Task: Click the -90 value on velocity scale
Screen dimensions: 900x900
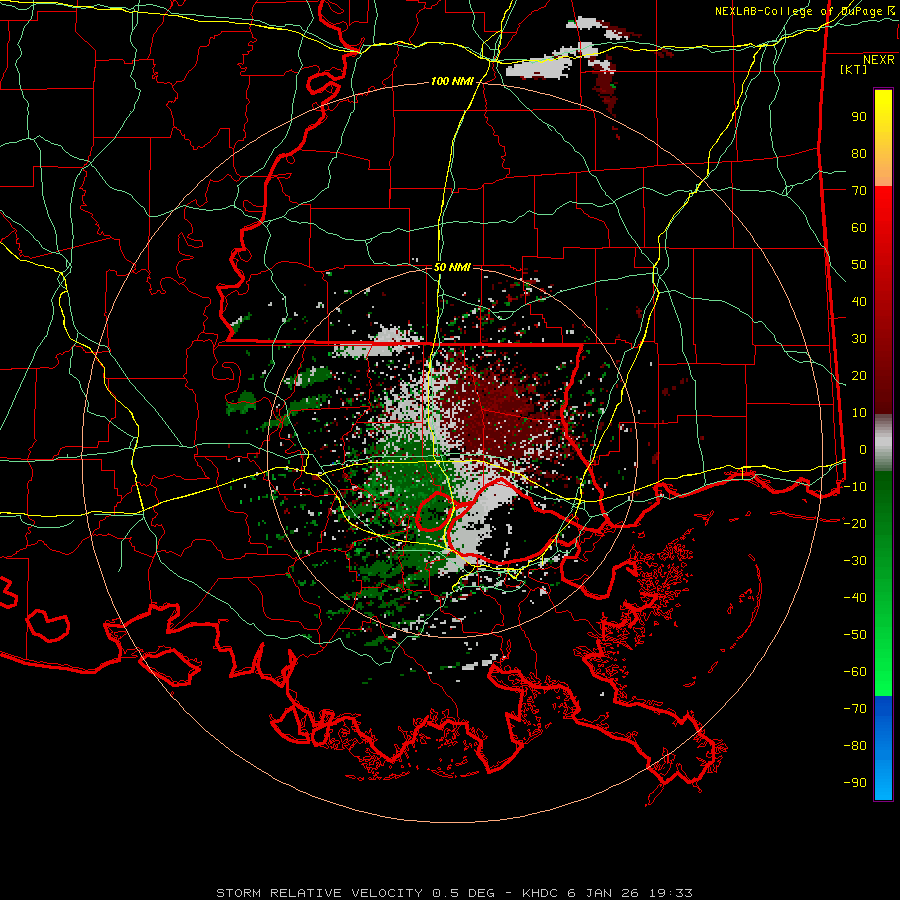Action: (855, 783)
